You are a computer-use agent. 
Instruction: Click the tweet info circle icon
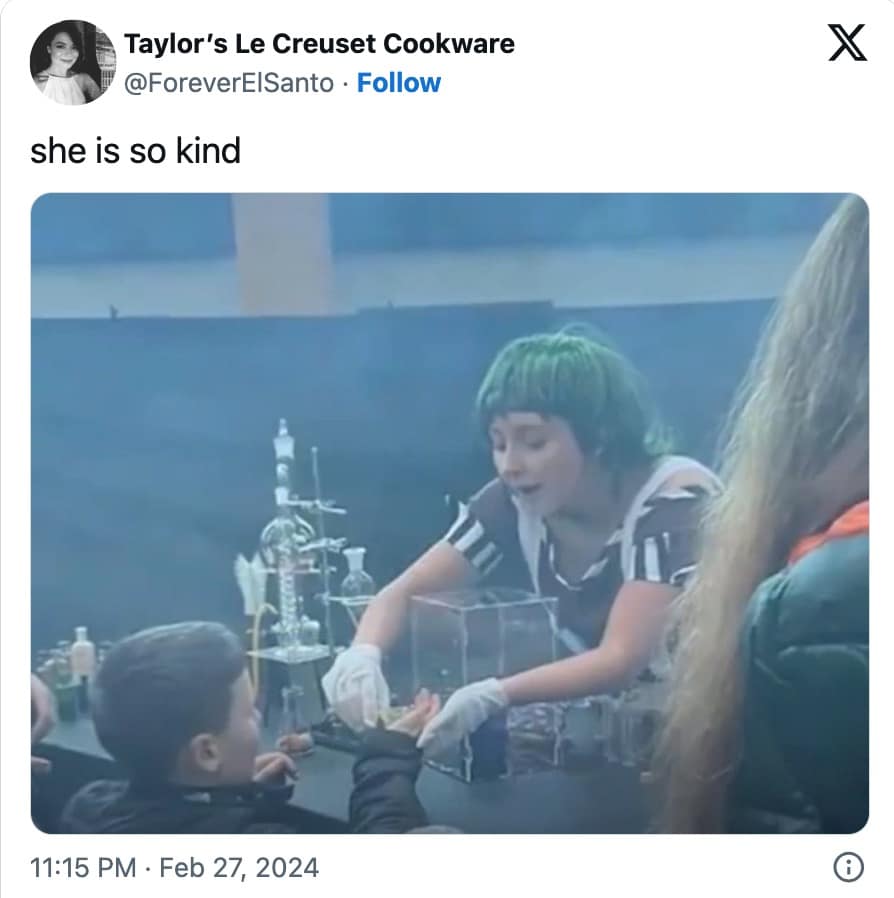tap(848, 867)
